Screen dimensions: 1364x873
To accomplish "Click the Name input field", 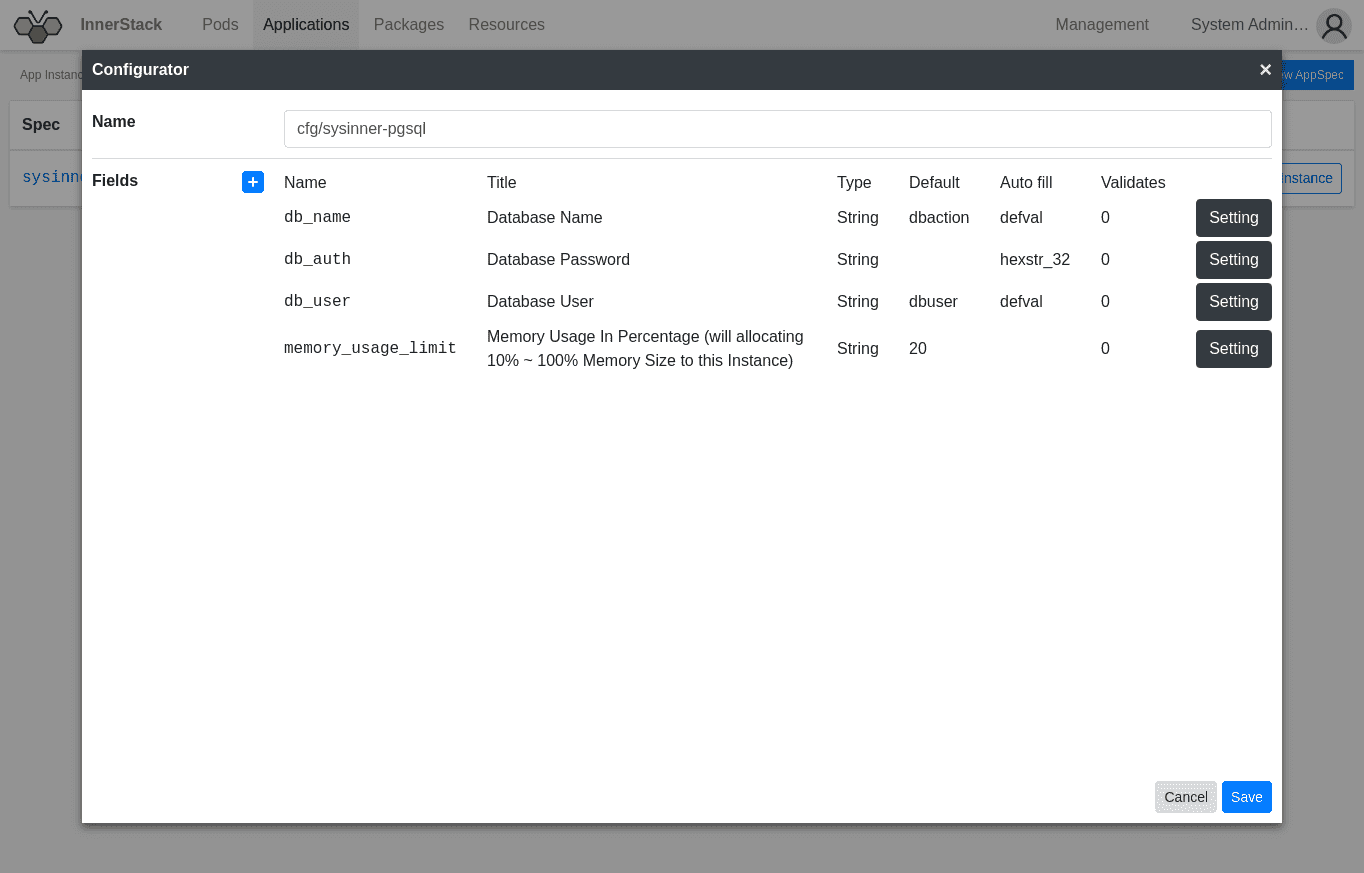I will tap(777, 129).
